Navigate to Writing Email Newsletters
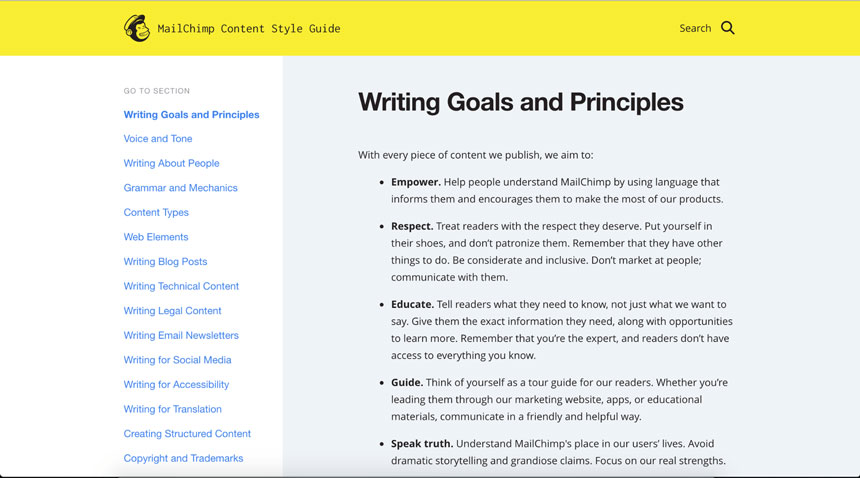The image size is (860, 478). coord(181,335)
